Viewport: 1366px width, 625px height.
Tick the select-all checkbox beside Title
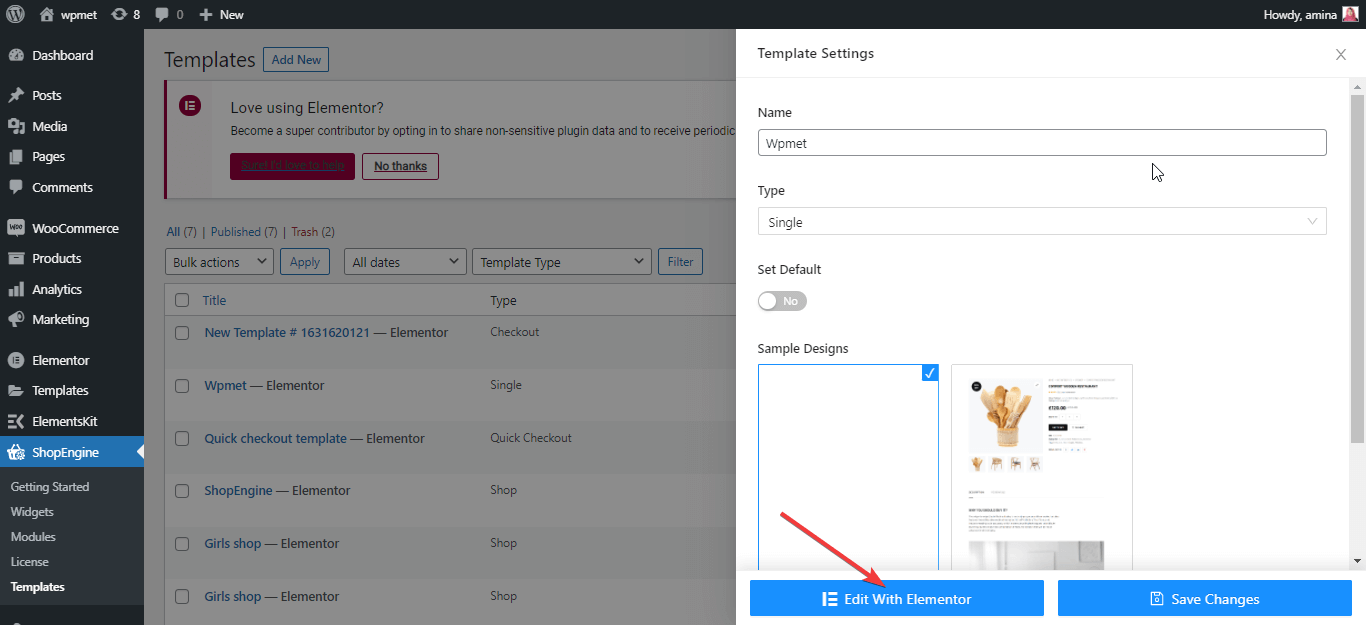coord(182,300)
